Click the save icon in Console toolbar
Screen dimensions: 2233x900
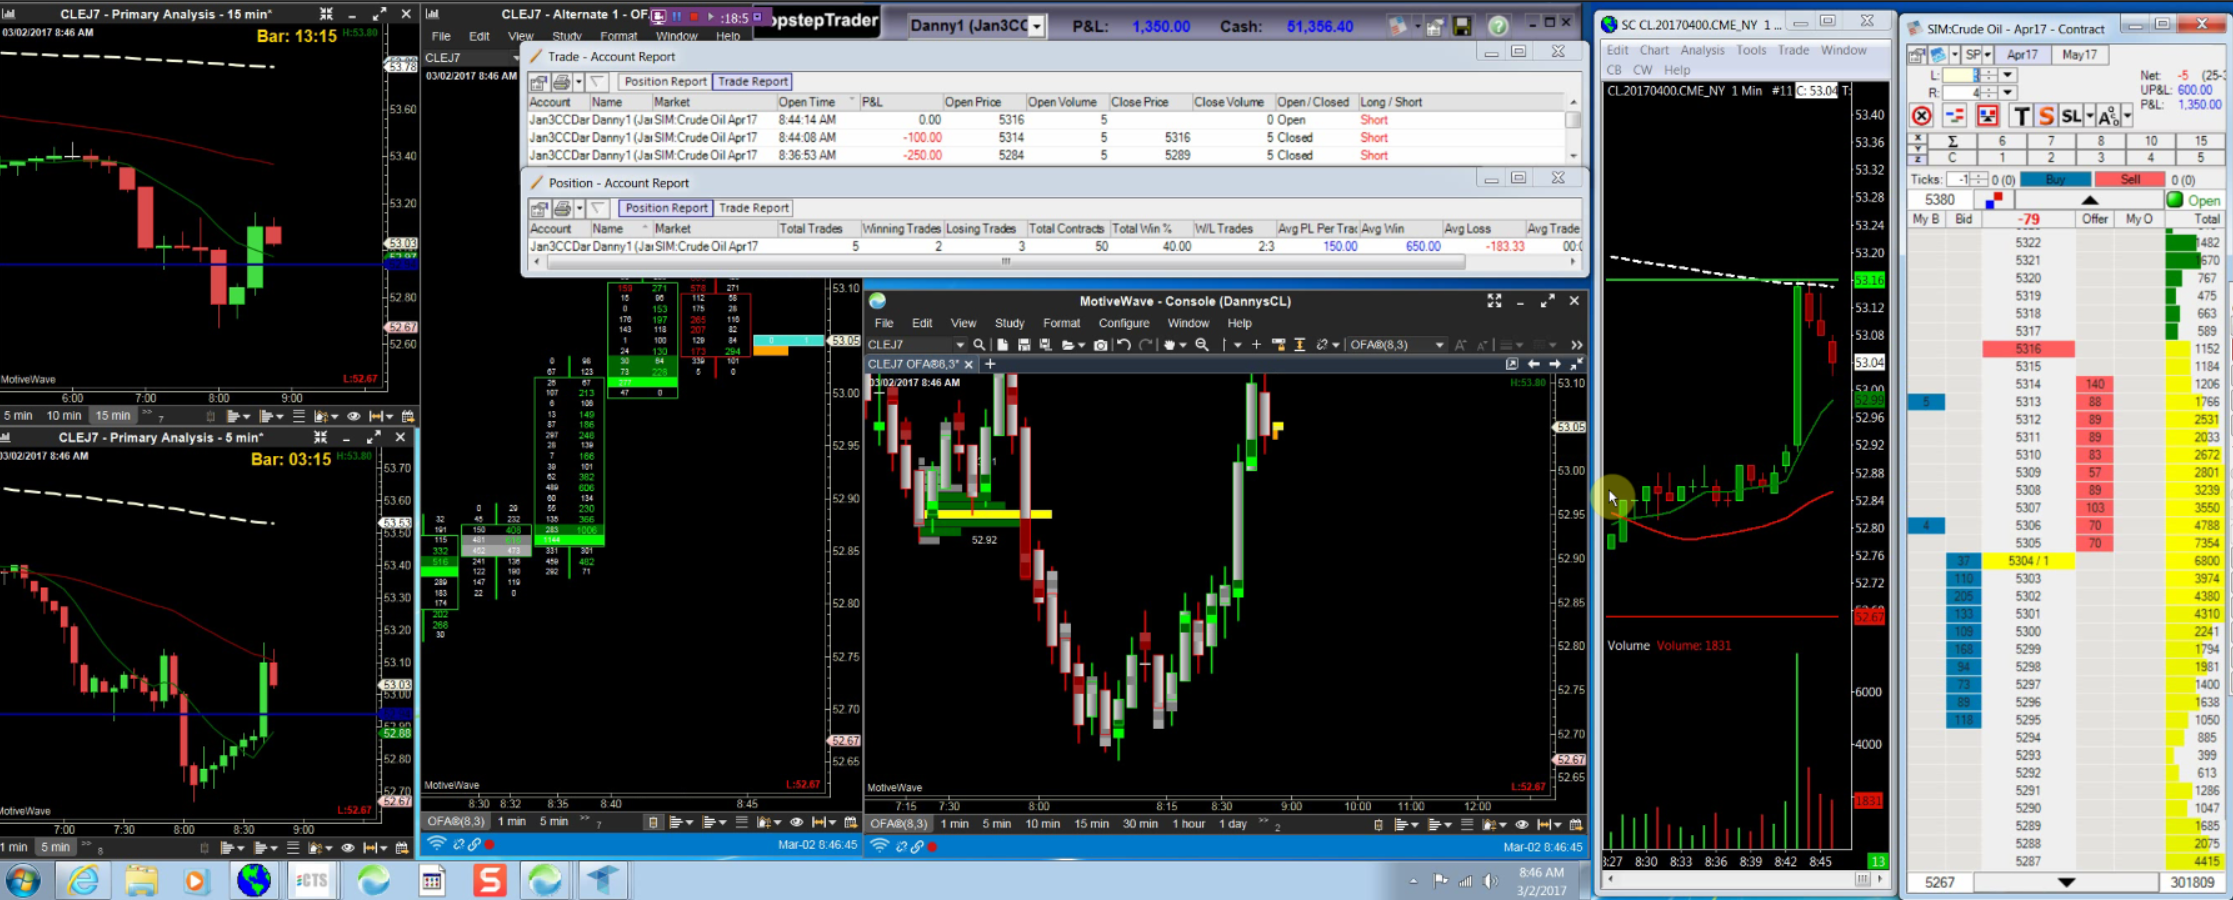(x=1024, y=345)
